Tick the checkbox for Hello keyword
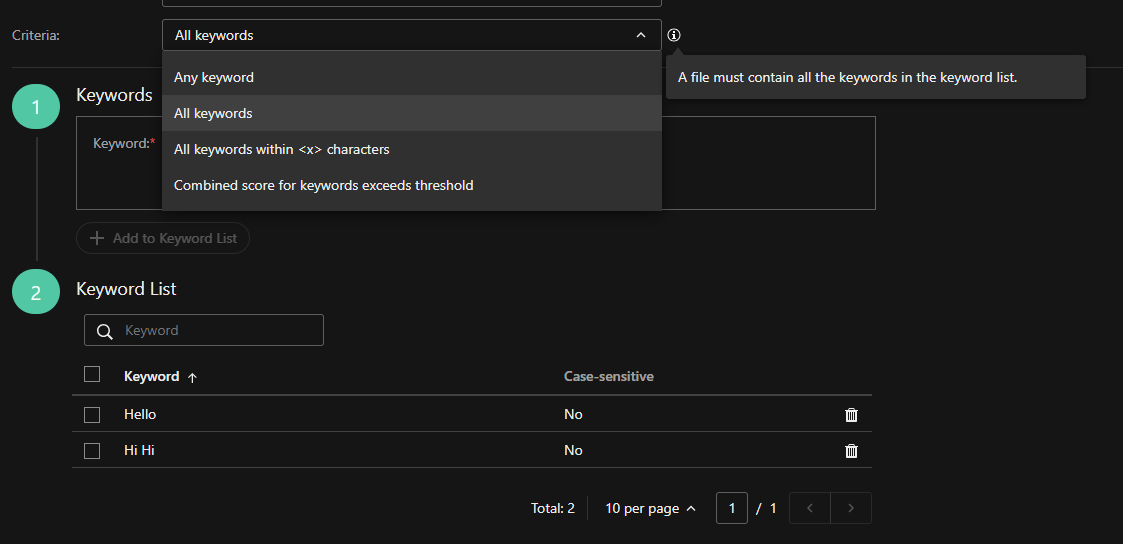 click(x=92, y=415)
